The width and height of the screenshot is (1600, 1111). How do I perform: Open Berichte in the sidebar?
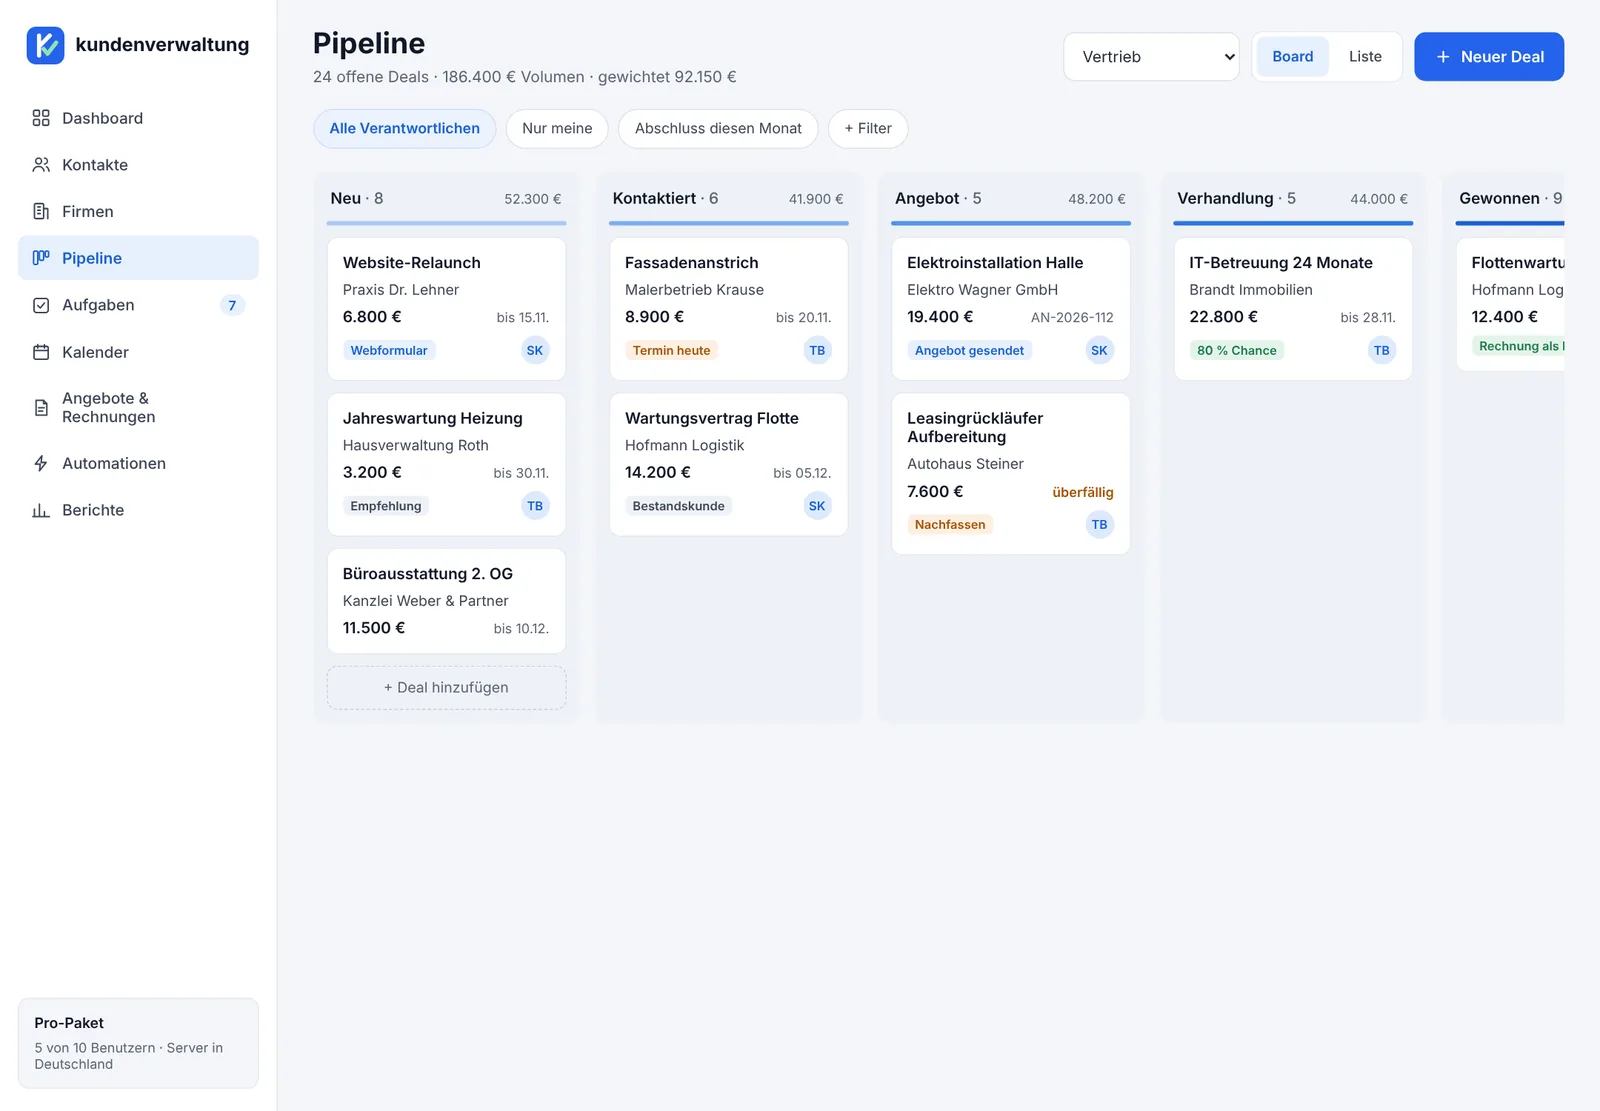click(138, 510)
